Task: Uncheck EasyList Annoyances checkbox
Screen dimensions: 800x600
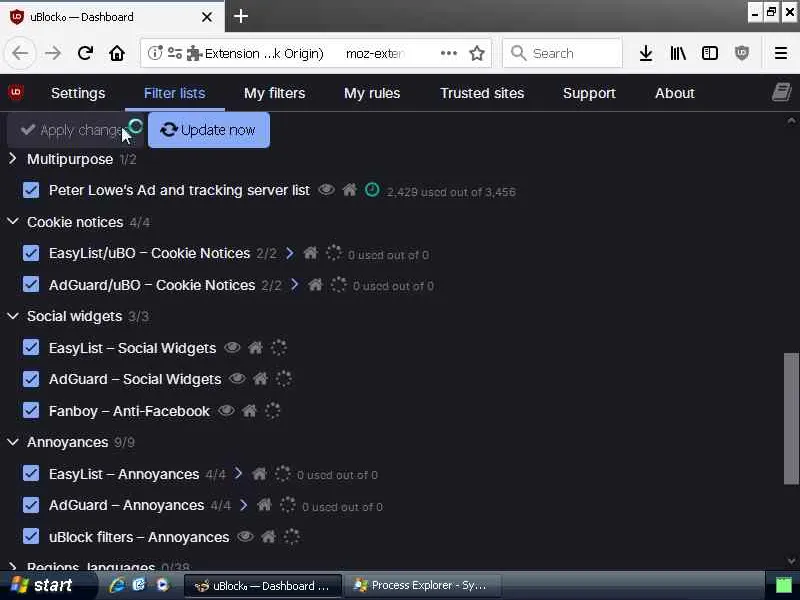Action: [x=31, y=473]
